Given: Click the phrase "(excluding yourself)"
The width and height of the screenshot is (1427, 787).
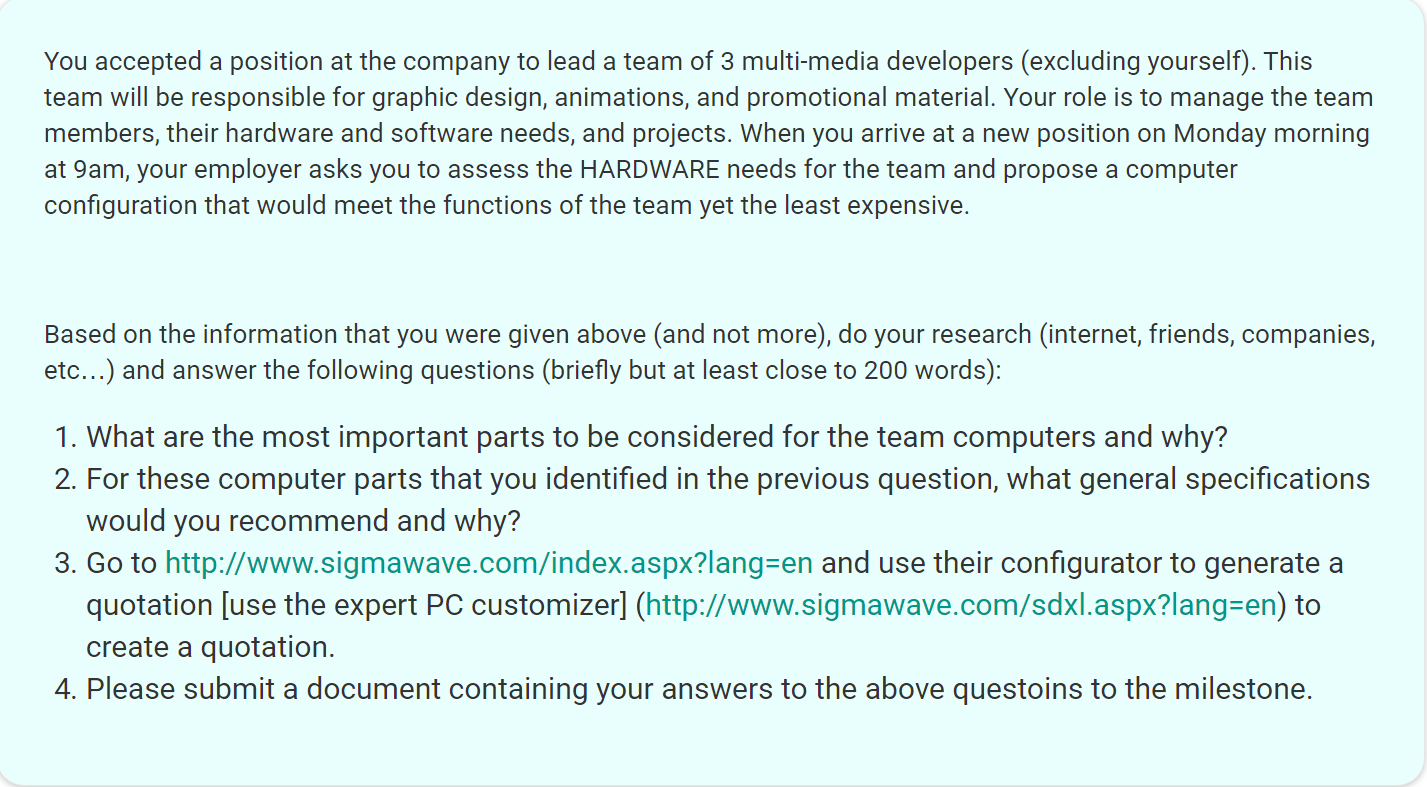Looking at the screenshot, I should pyautogui.click(x=1137, y=61).
